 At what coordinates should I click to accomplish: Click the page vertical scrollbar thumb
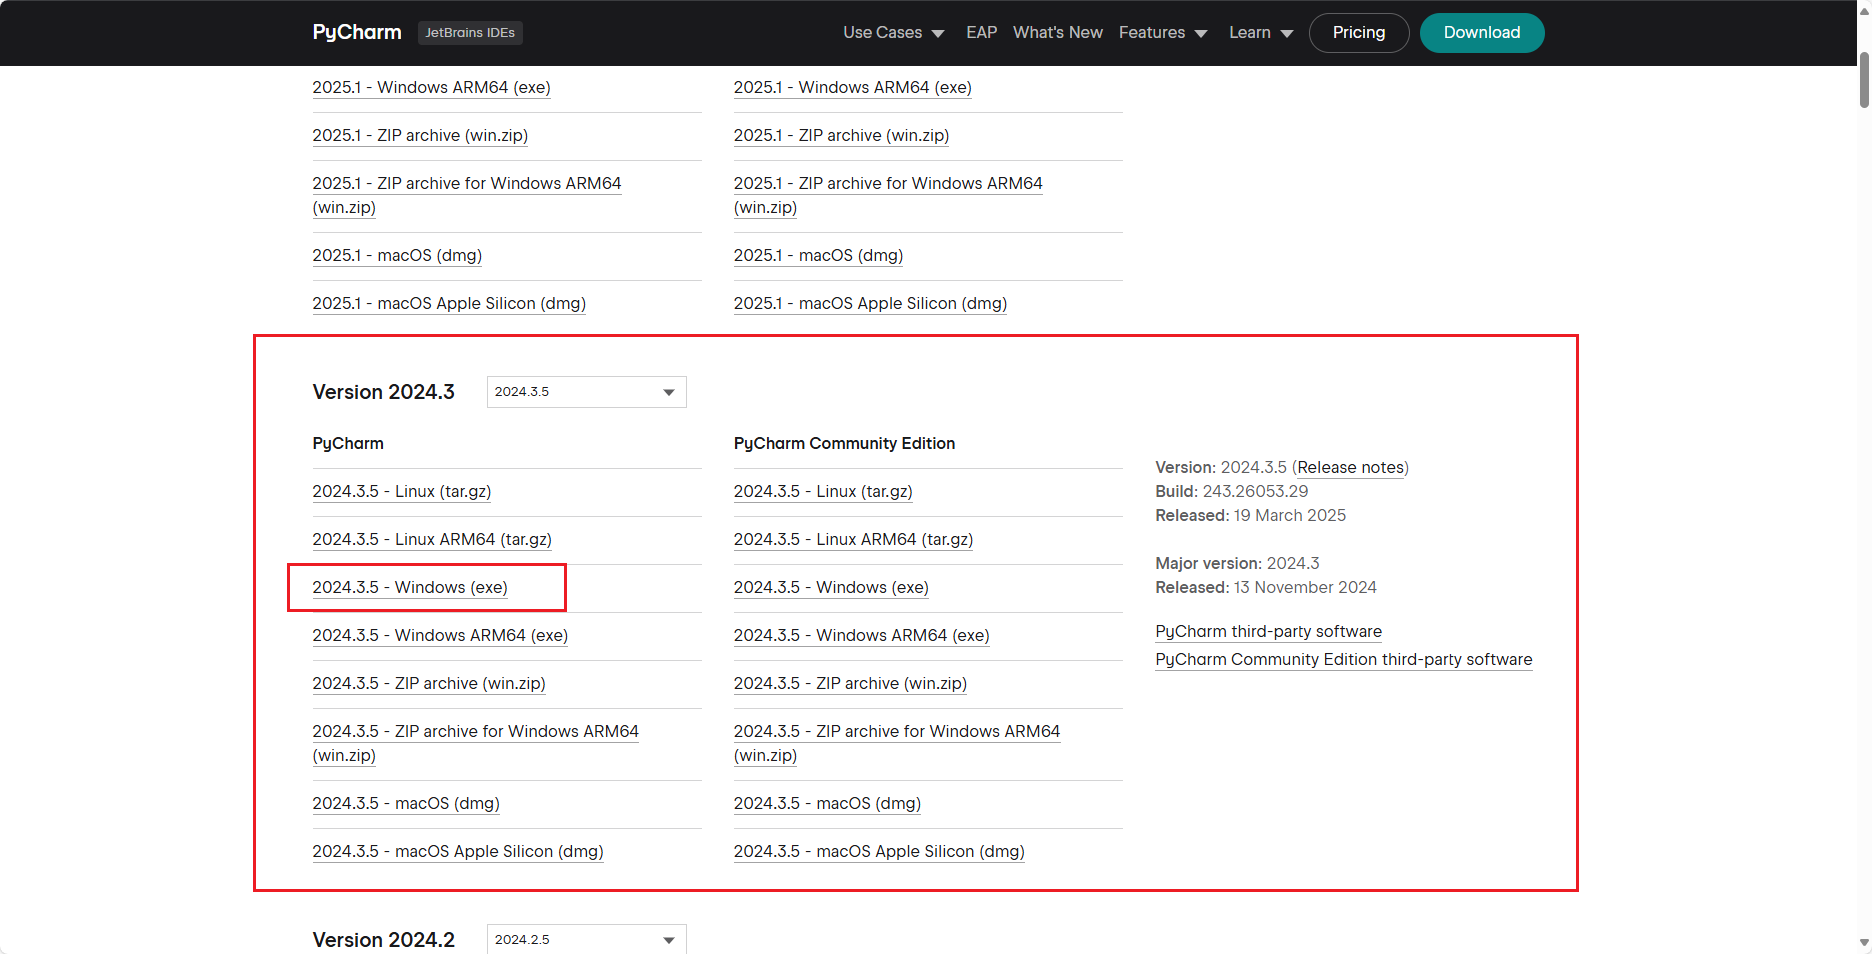pyautogui.click(x=1864, y=80)
